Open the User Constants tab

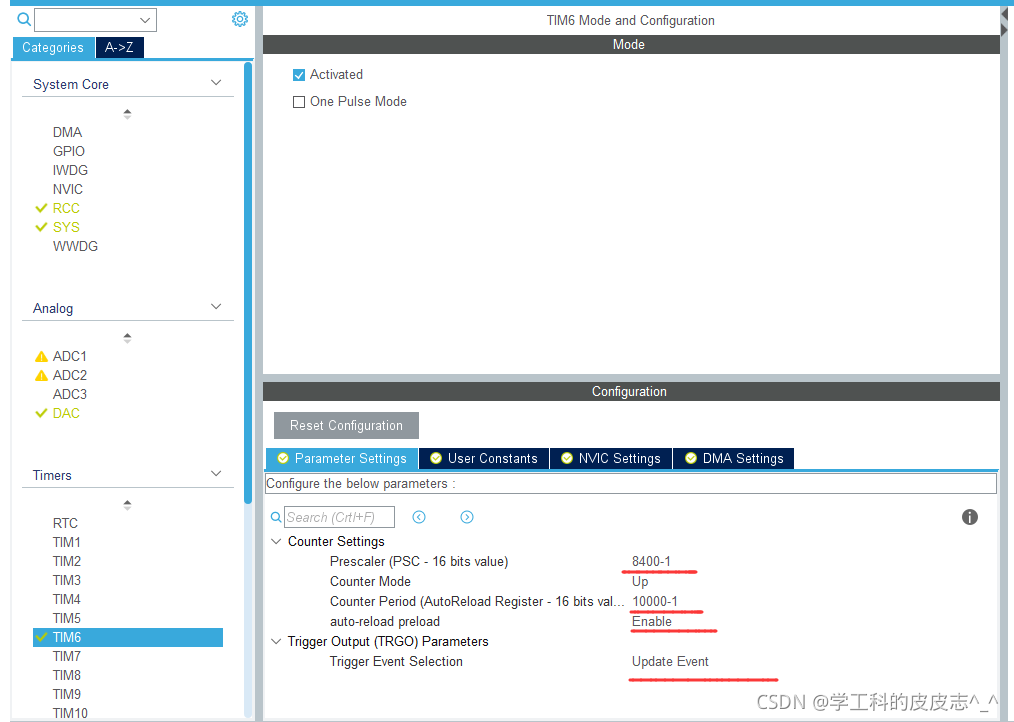(x=484, y=459)
